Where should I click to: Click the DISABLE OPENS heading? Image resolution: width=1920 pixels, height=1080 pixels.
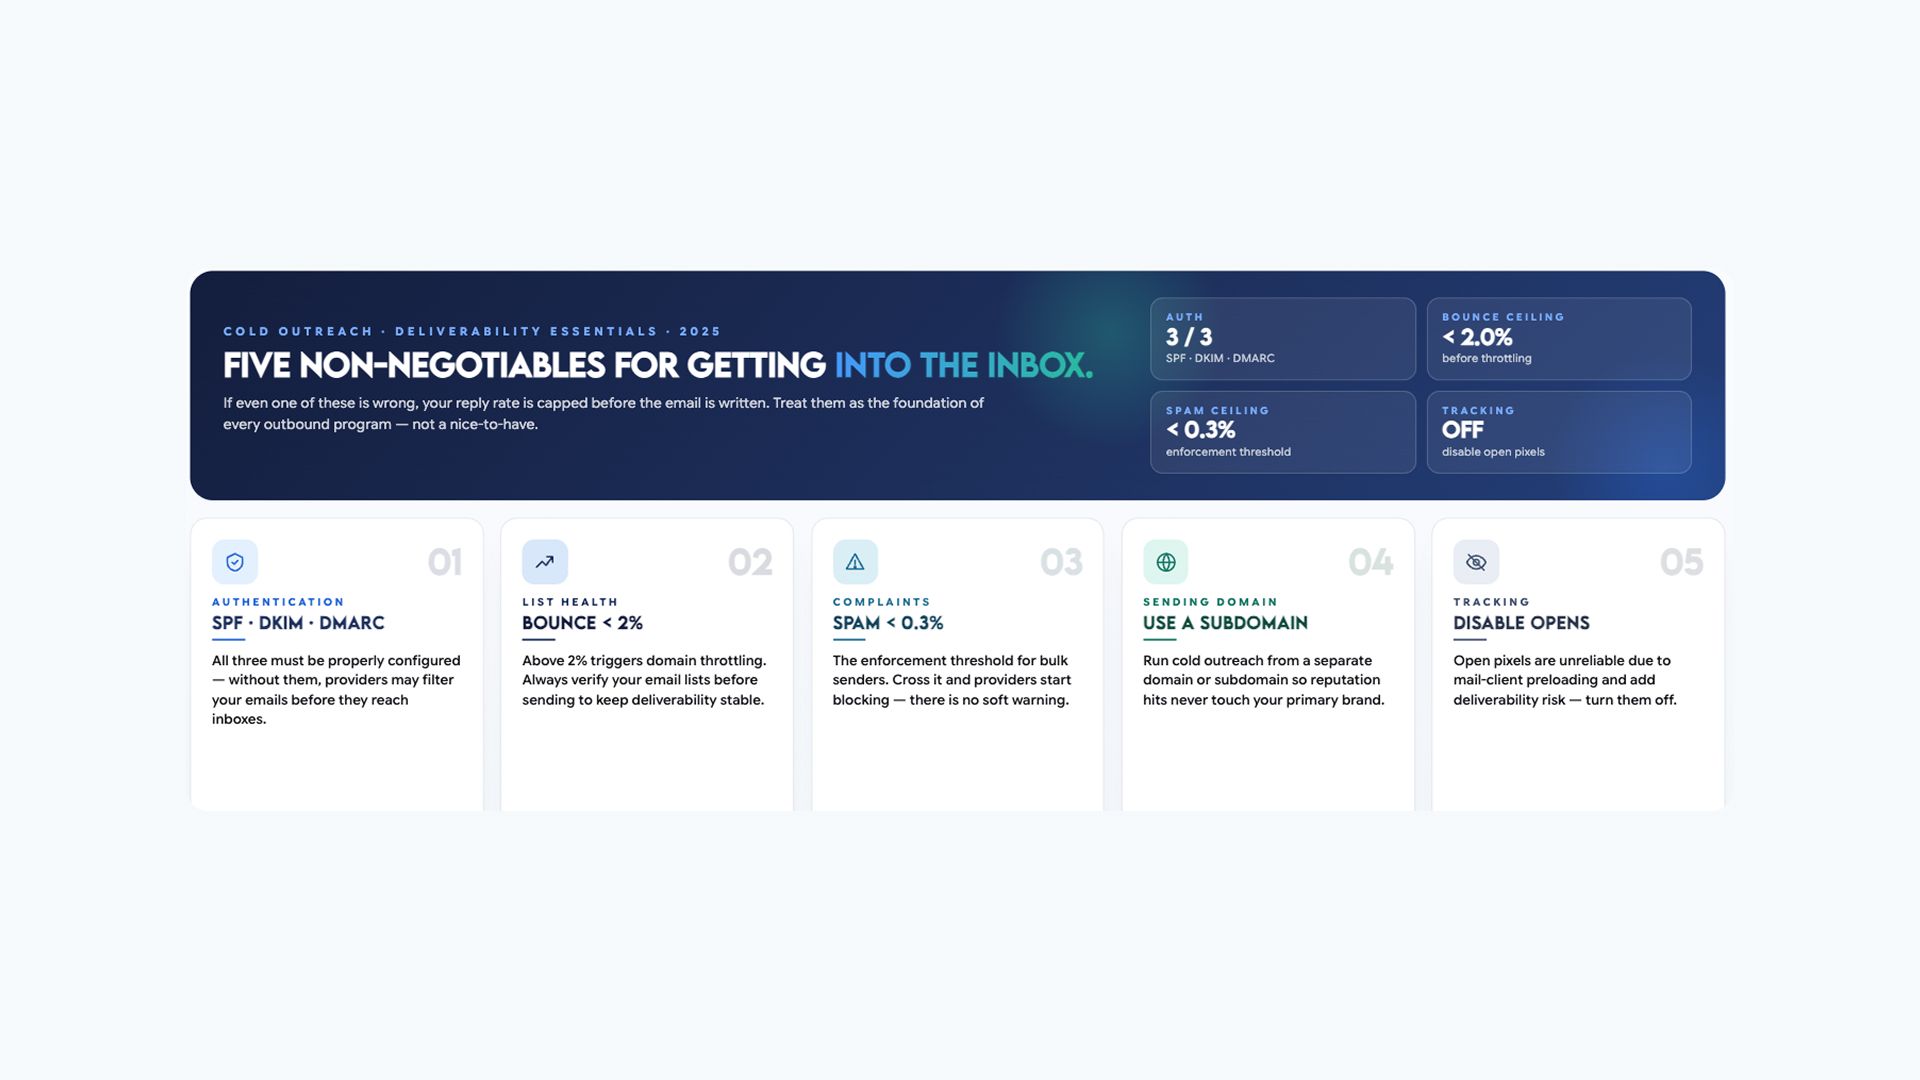pyautogui.click(x=1521, y=623)
